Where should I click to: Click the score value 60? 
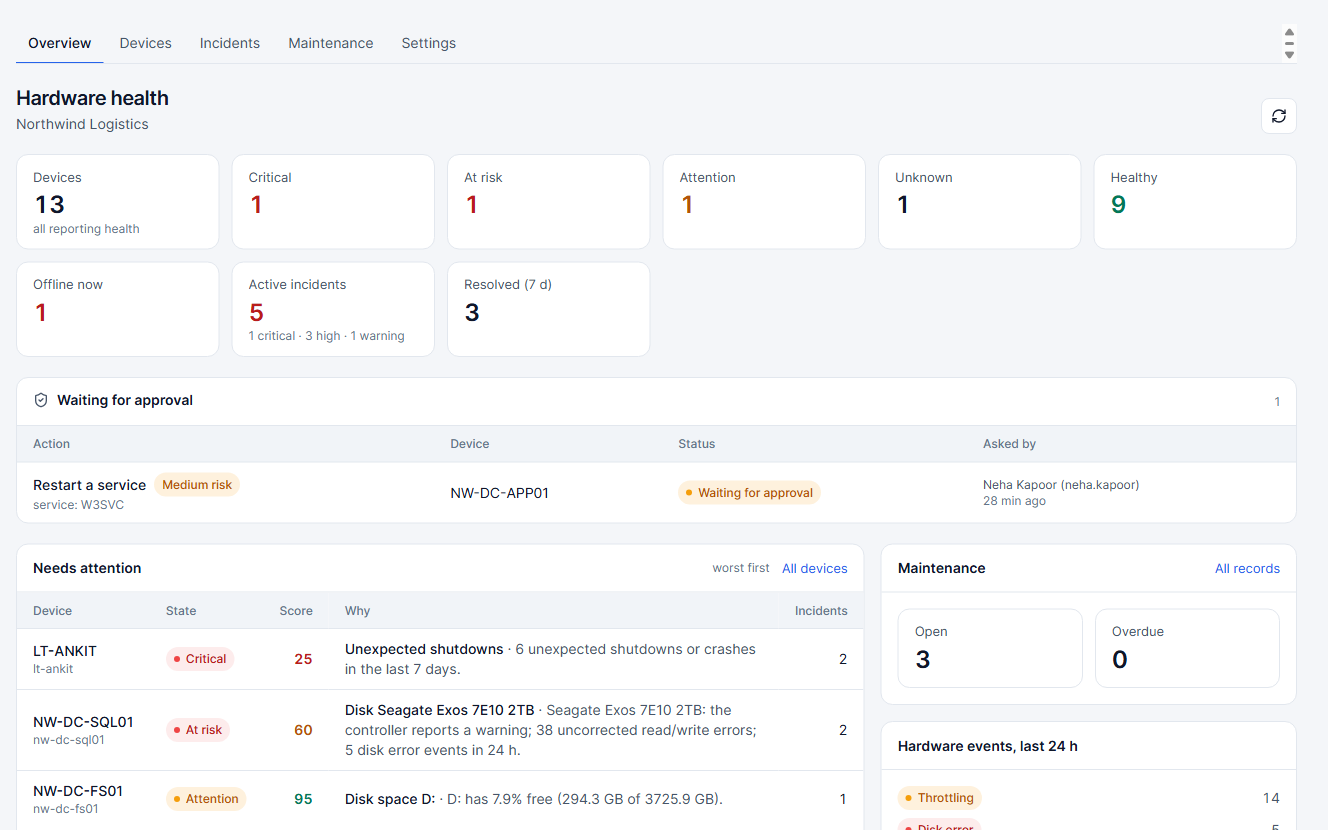click(x=303, y=730)
